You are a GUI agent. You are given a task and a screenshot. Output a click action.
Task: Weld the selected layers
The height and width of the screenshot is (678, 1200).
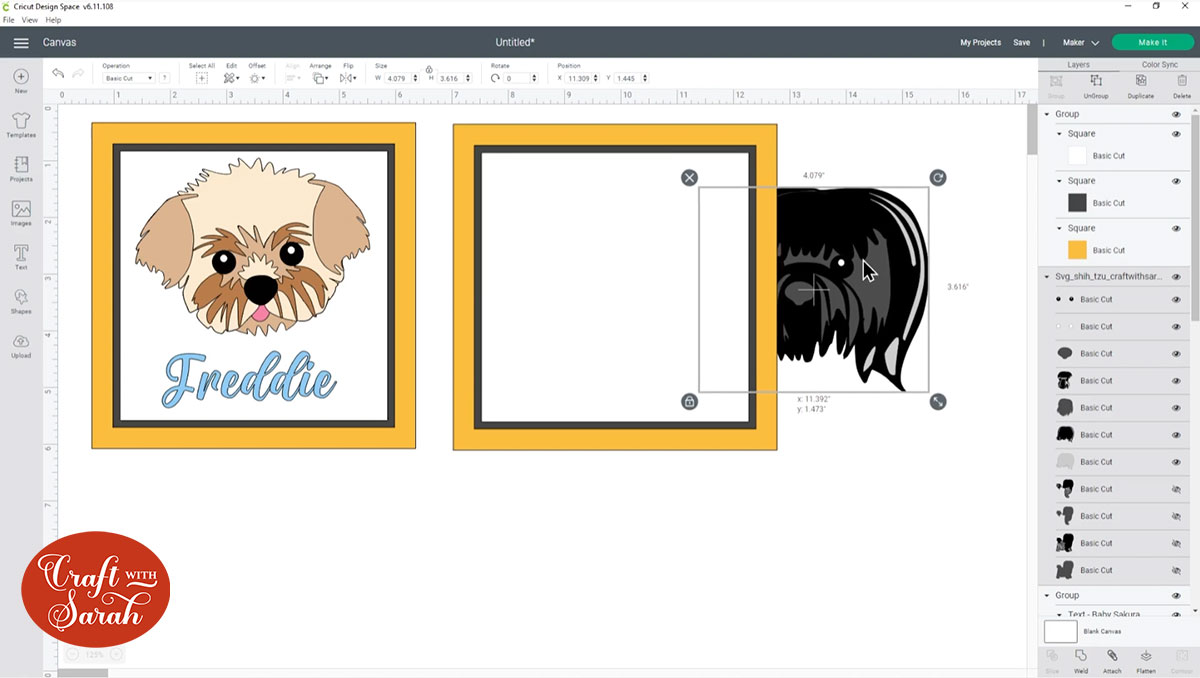tap(1081, 659)
